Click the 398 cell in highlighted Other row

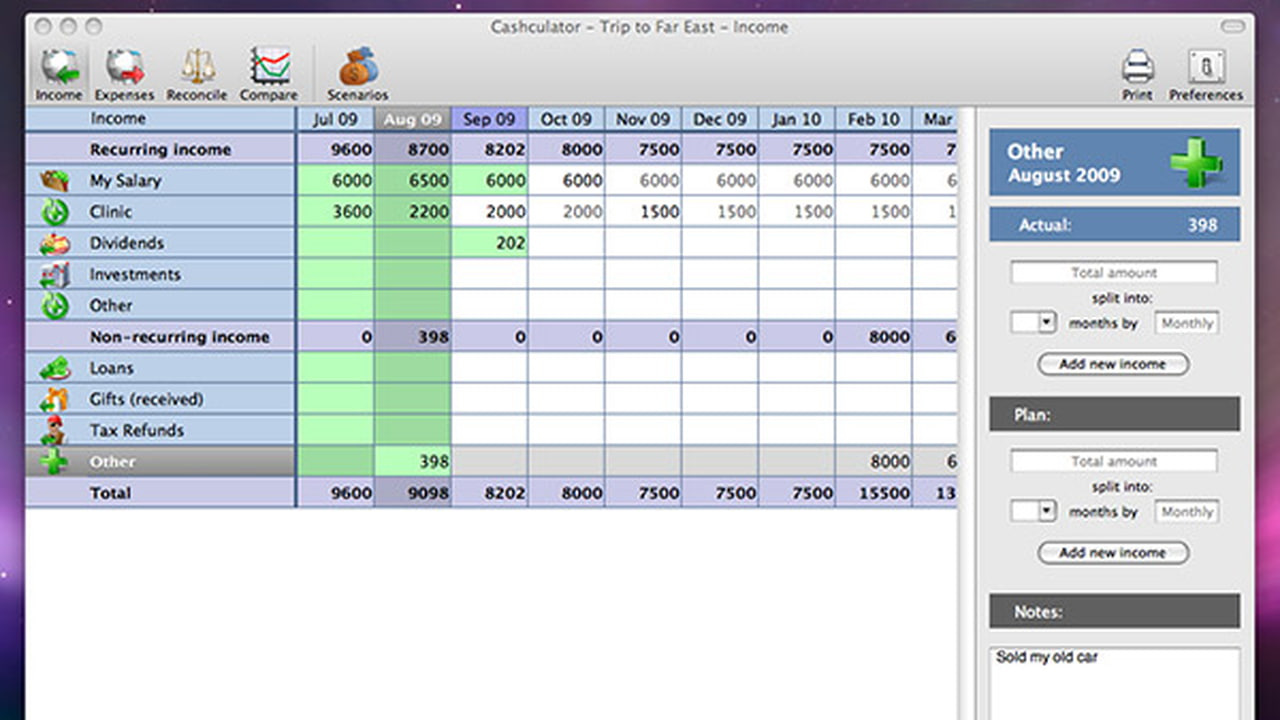tap(413, 462)
